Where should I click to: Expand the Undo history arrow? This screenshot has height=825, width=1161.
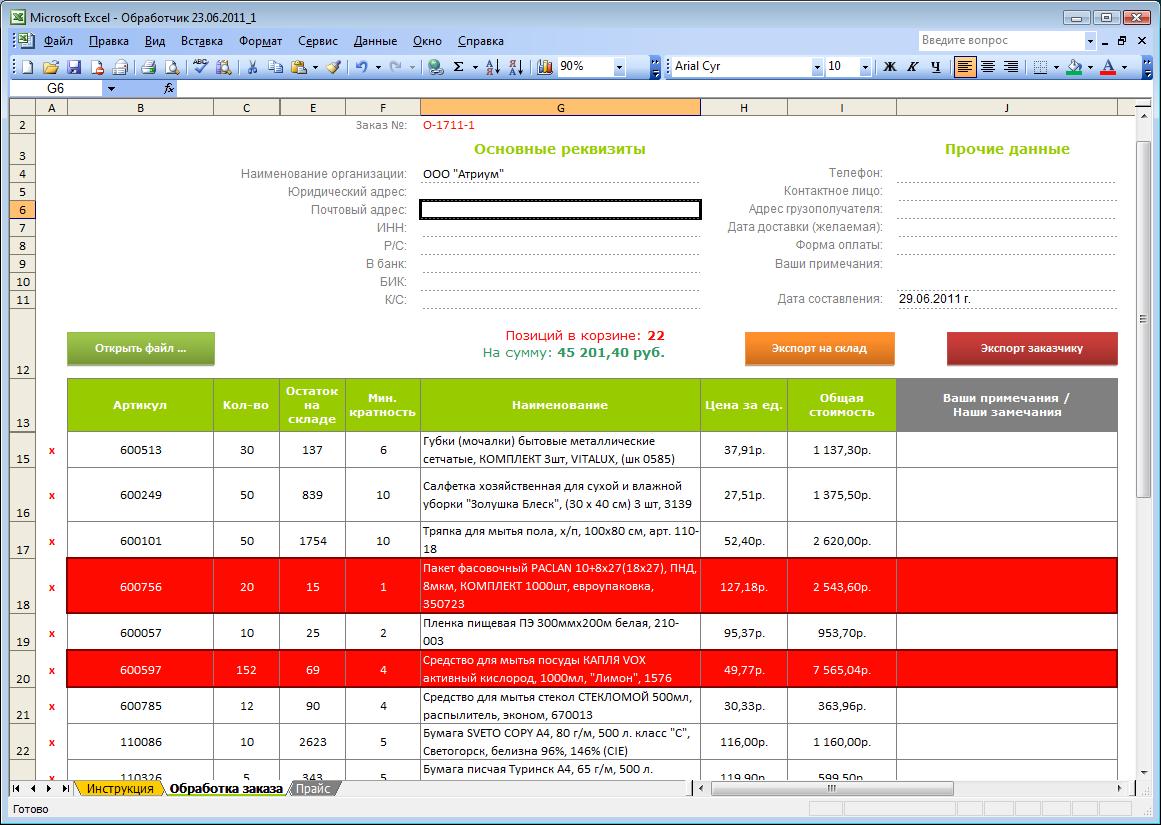point(378,67)
